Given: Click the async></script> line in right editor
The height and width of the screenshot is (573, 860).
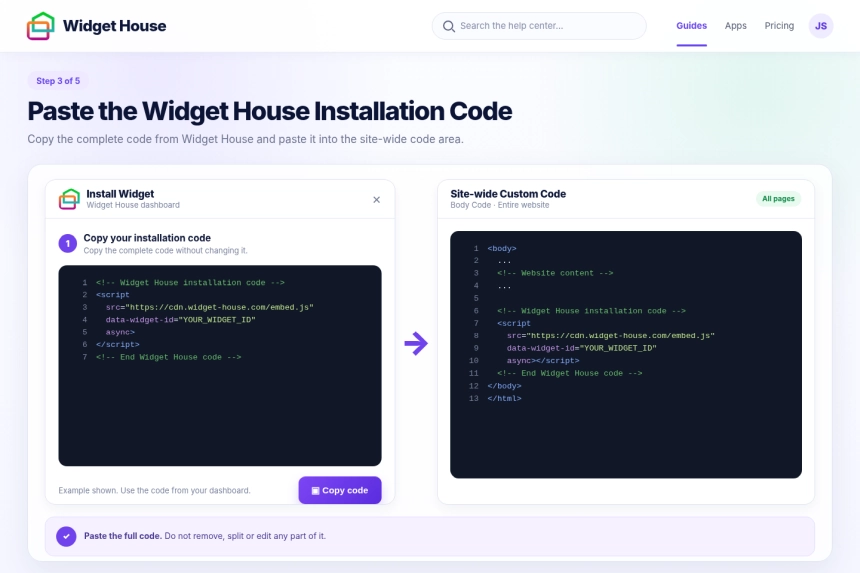Looking at the screenshot, I should [543, 361].
